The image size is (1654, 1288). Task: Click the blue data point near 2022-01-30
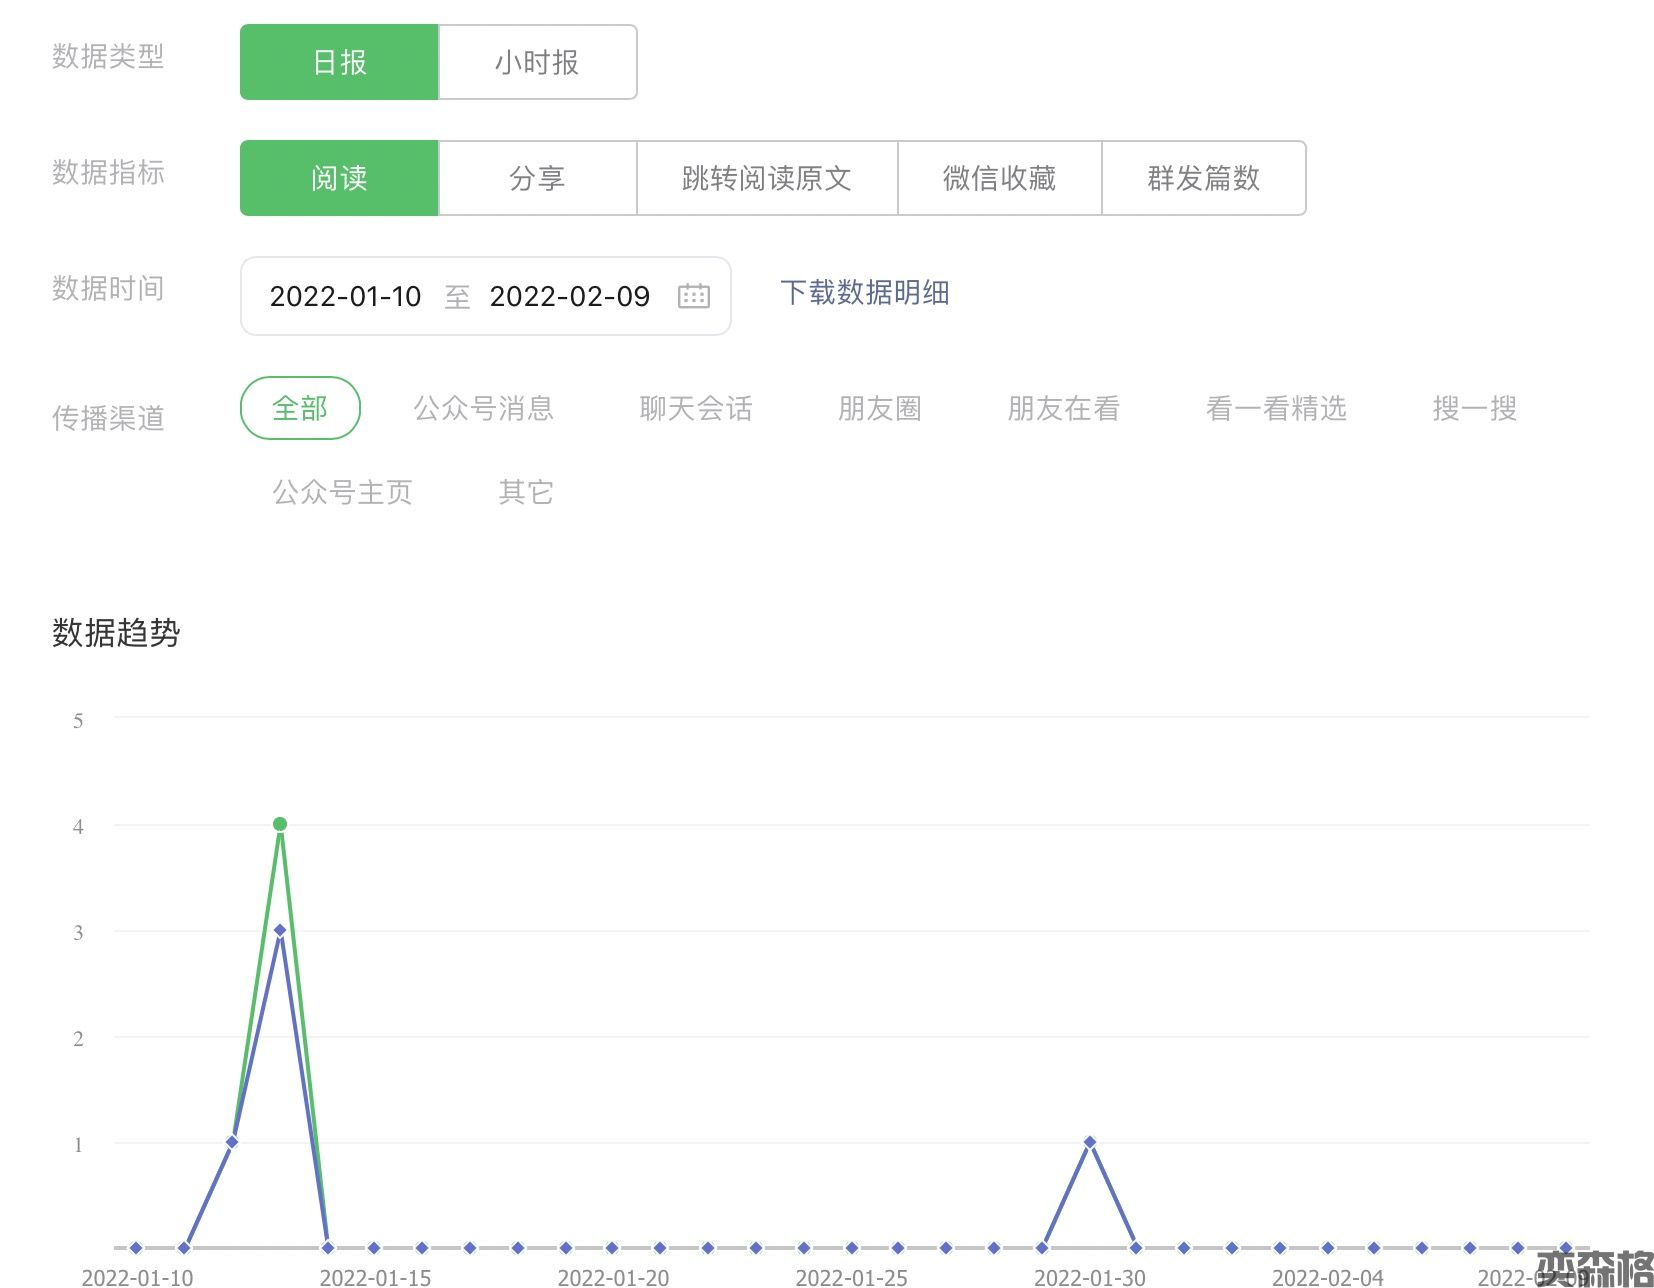point(1090,1142)
